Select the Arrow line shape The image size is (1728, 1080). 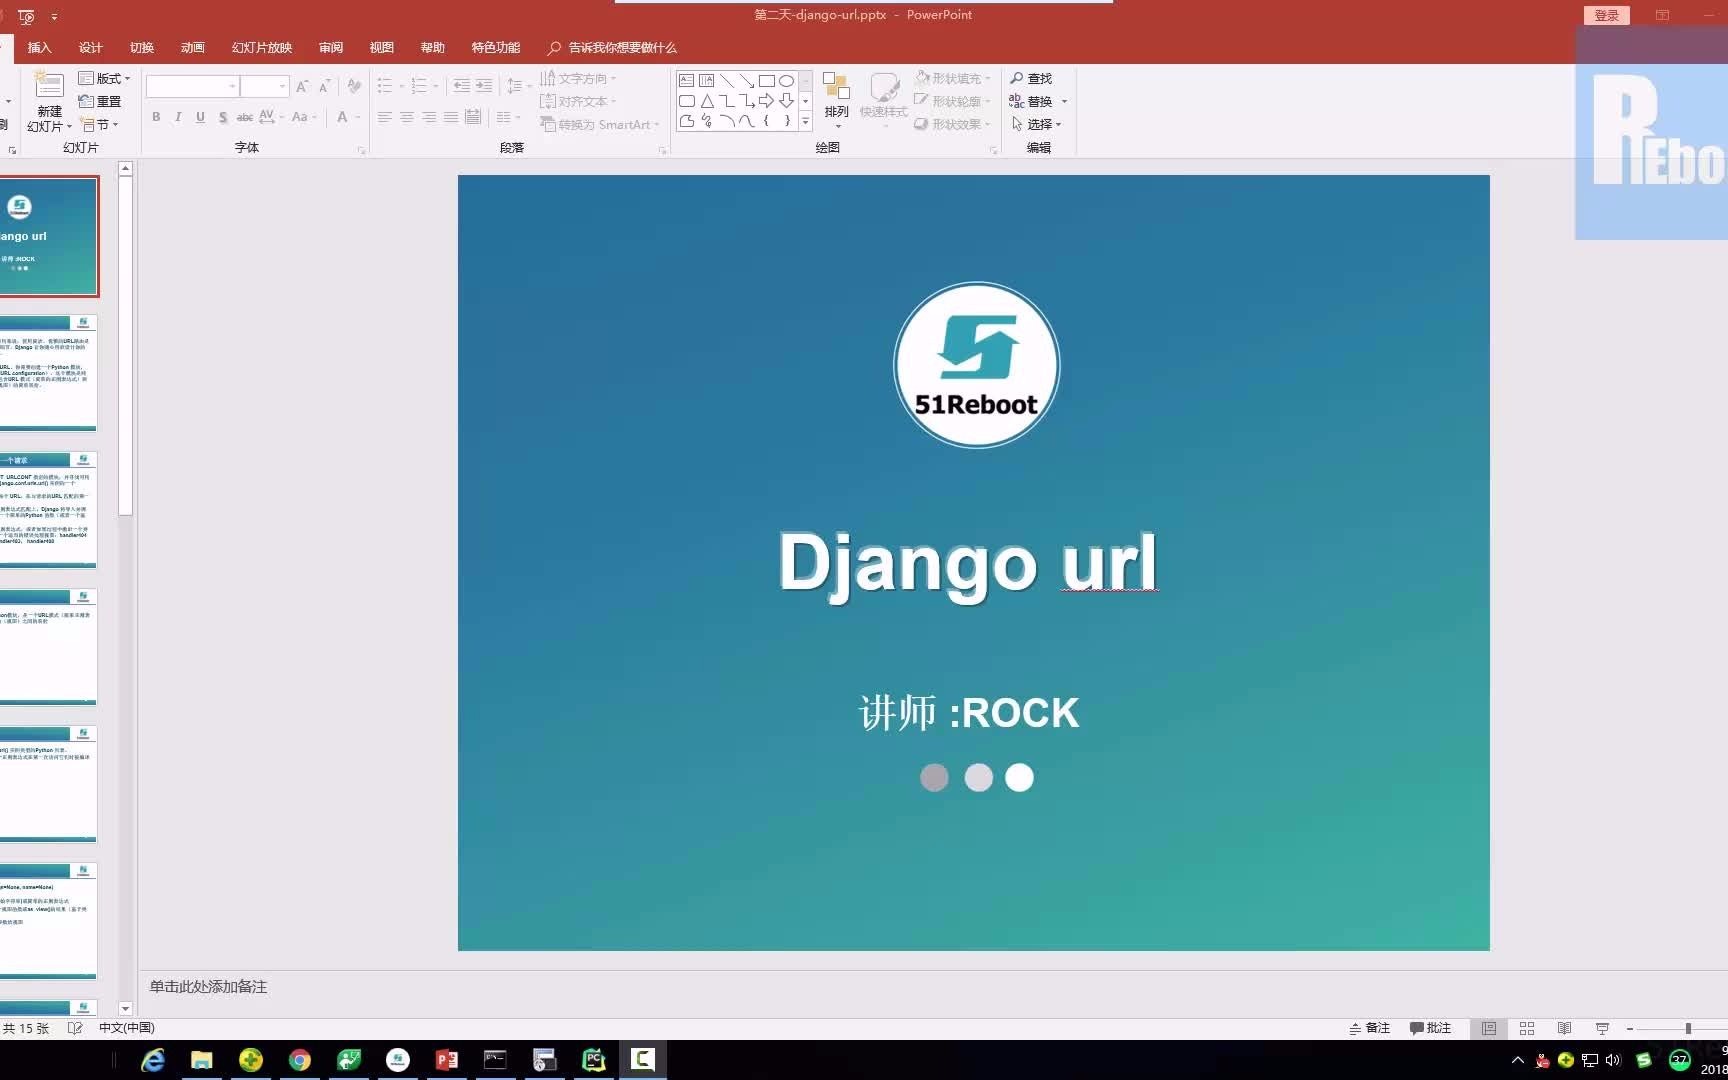tap(747, 81)
